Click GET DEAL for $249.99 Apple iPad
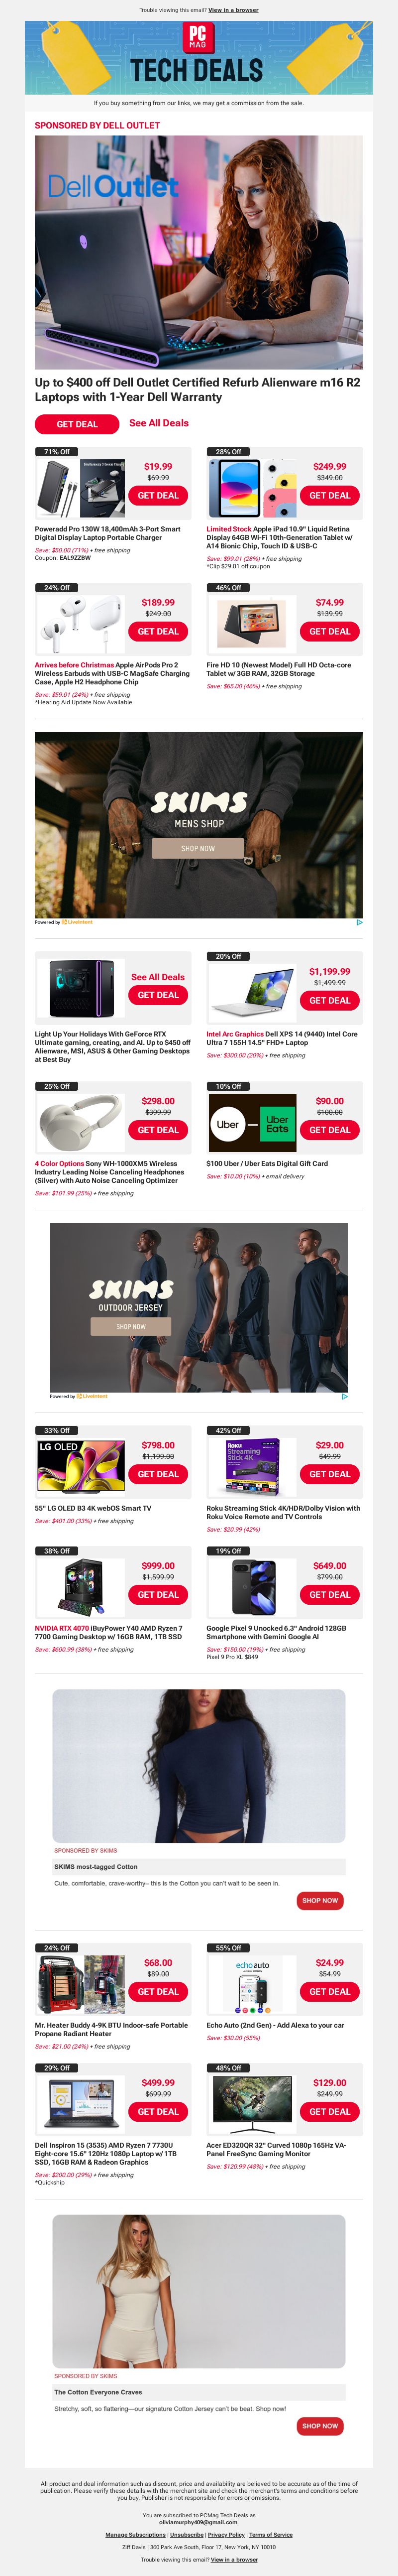398x2576 pixels. click(x=330, y=495)
